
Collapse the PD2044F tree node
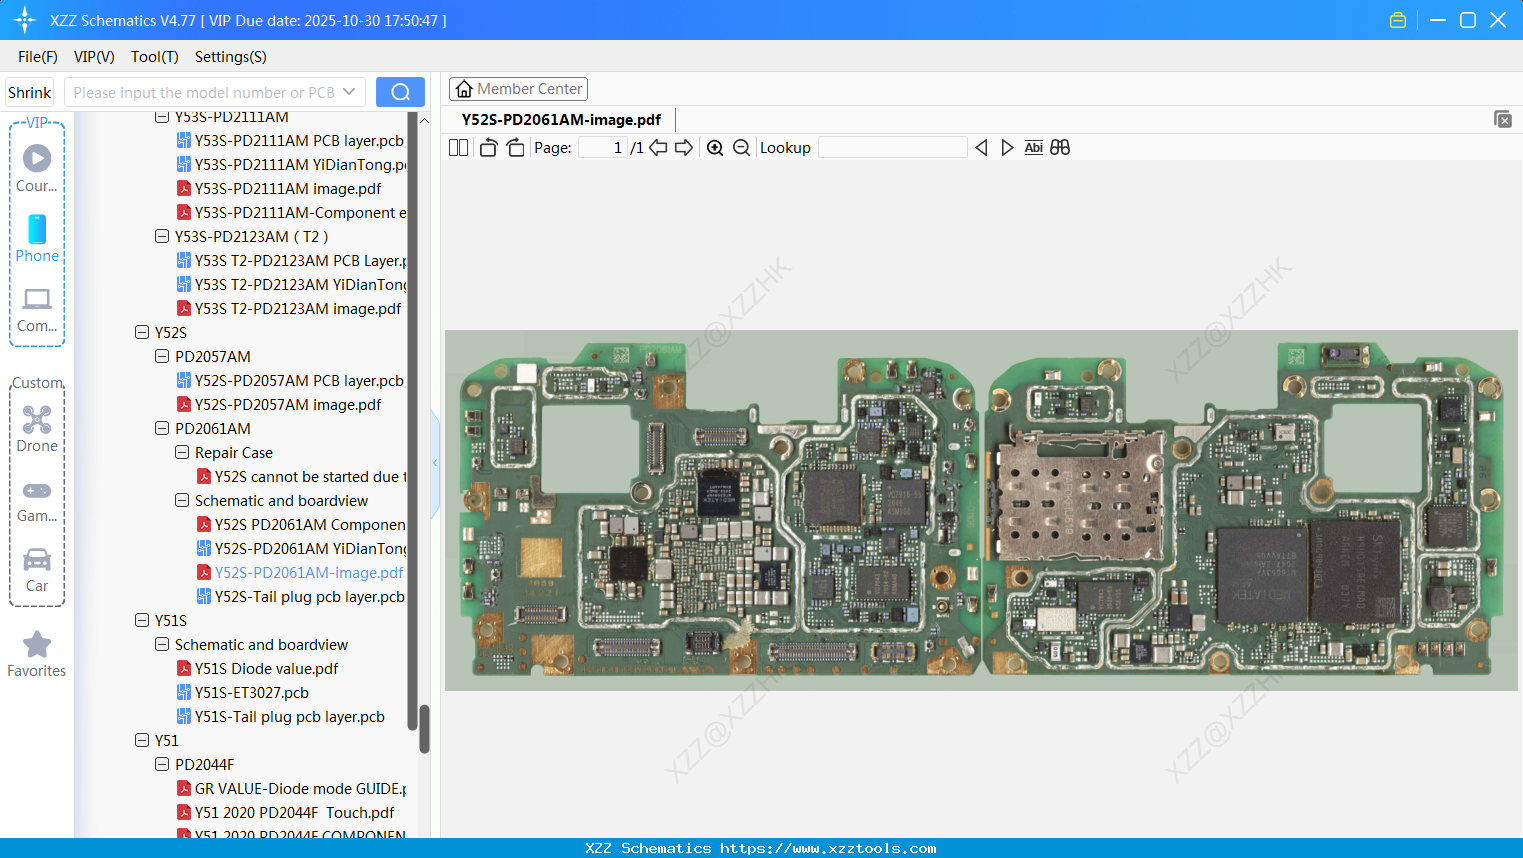[x=162, y=765]
